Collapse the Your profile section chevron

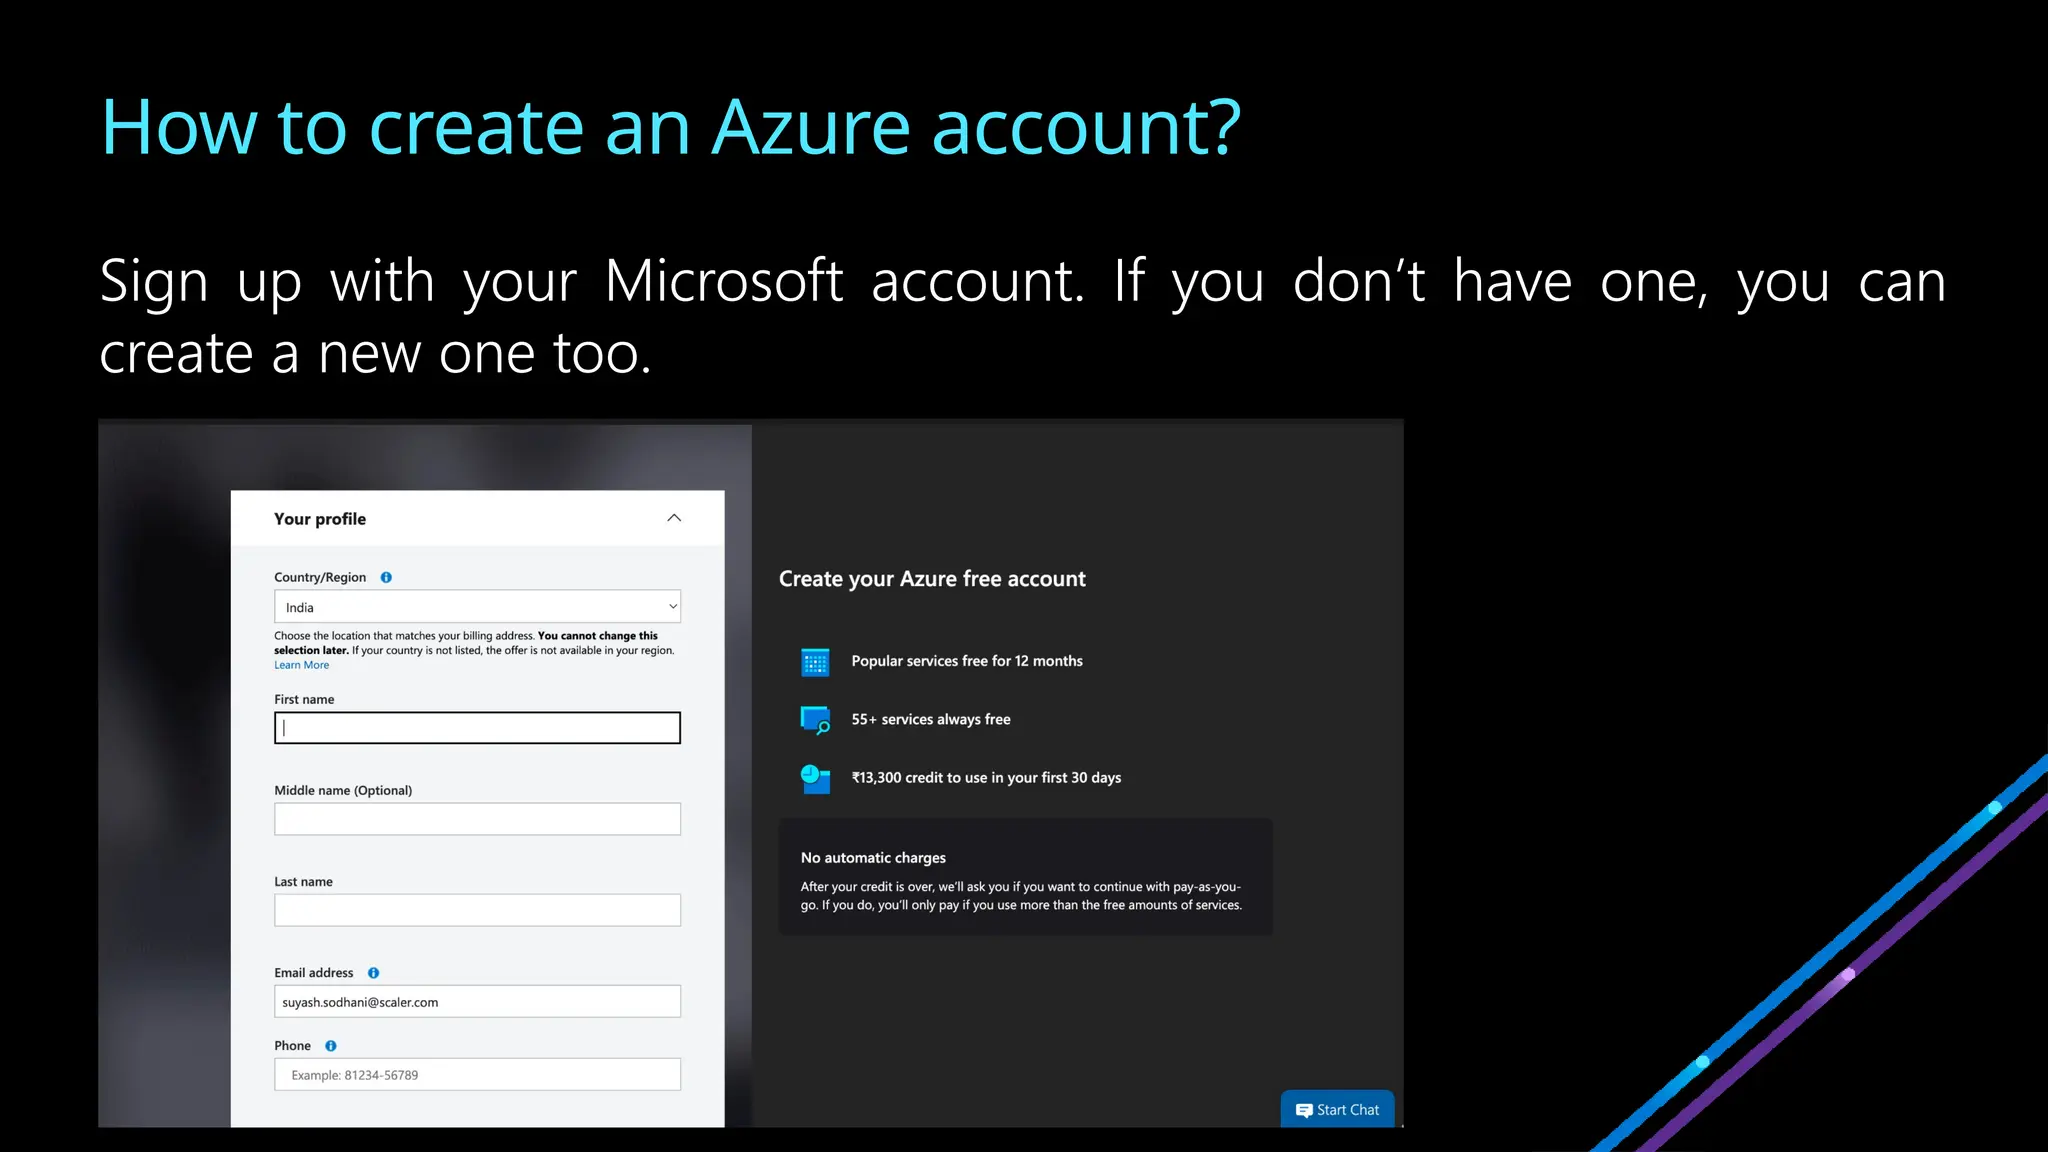coord(674,518)
